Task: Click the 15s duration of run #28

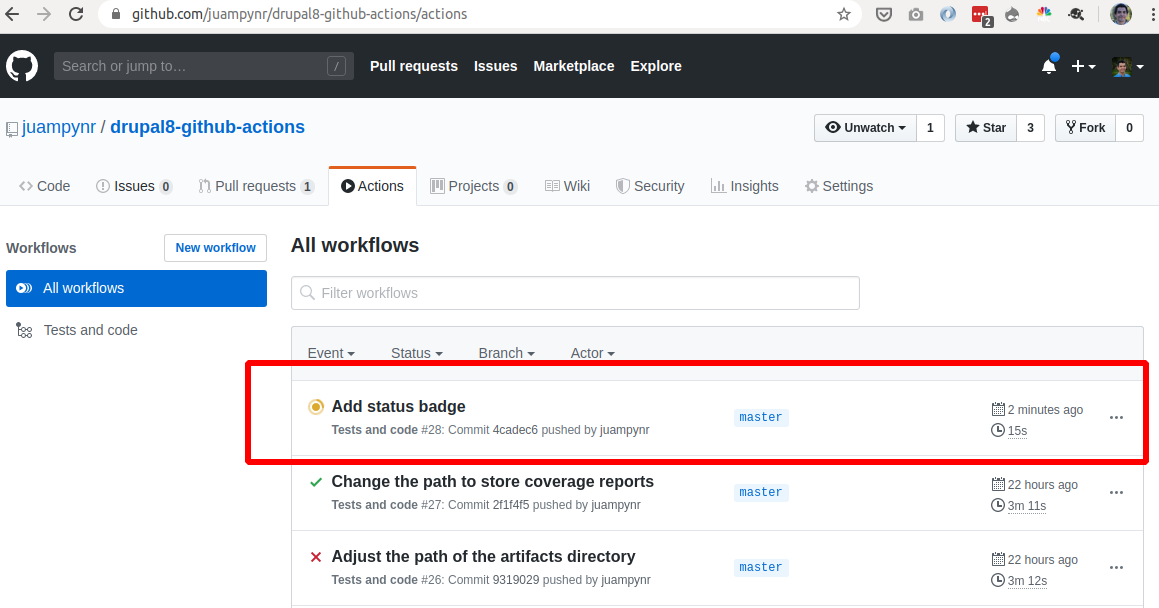Action: pyautogui.click(x=1017, y=431)
